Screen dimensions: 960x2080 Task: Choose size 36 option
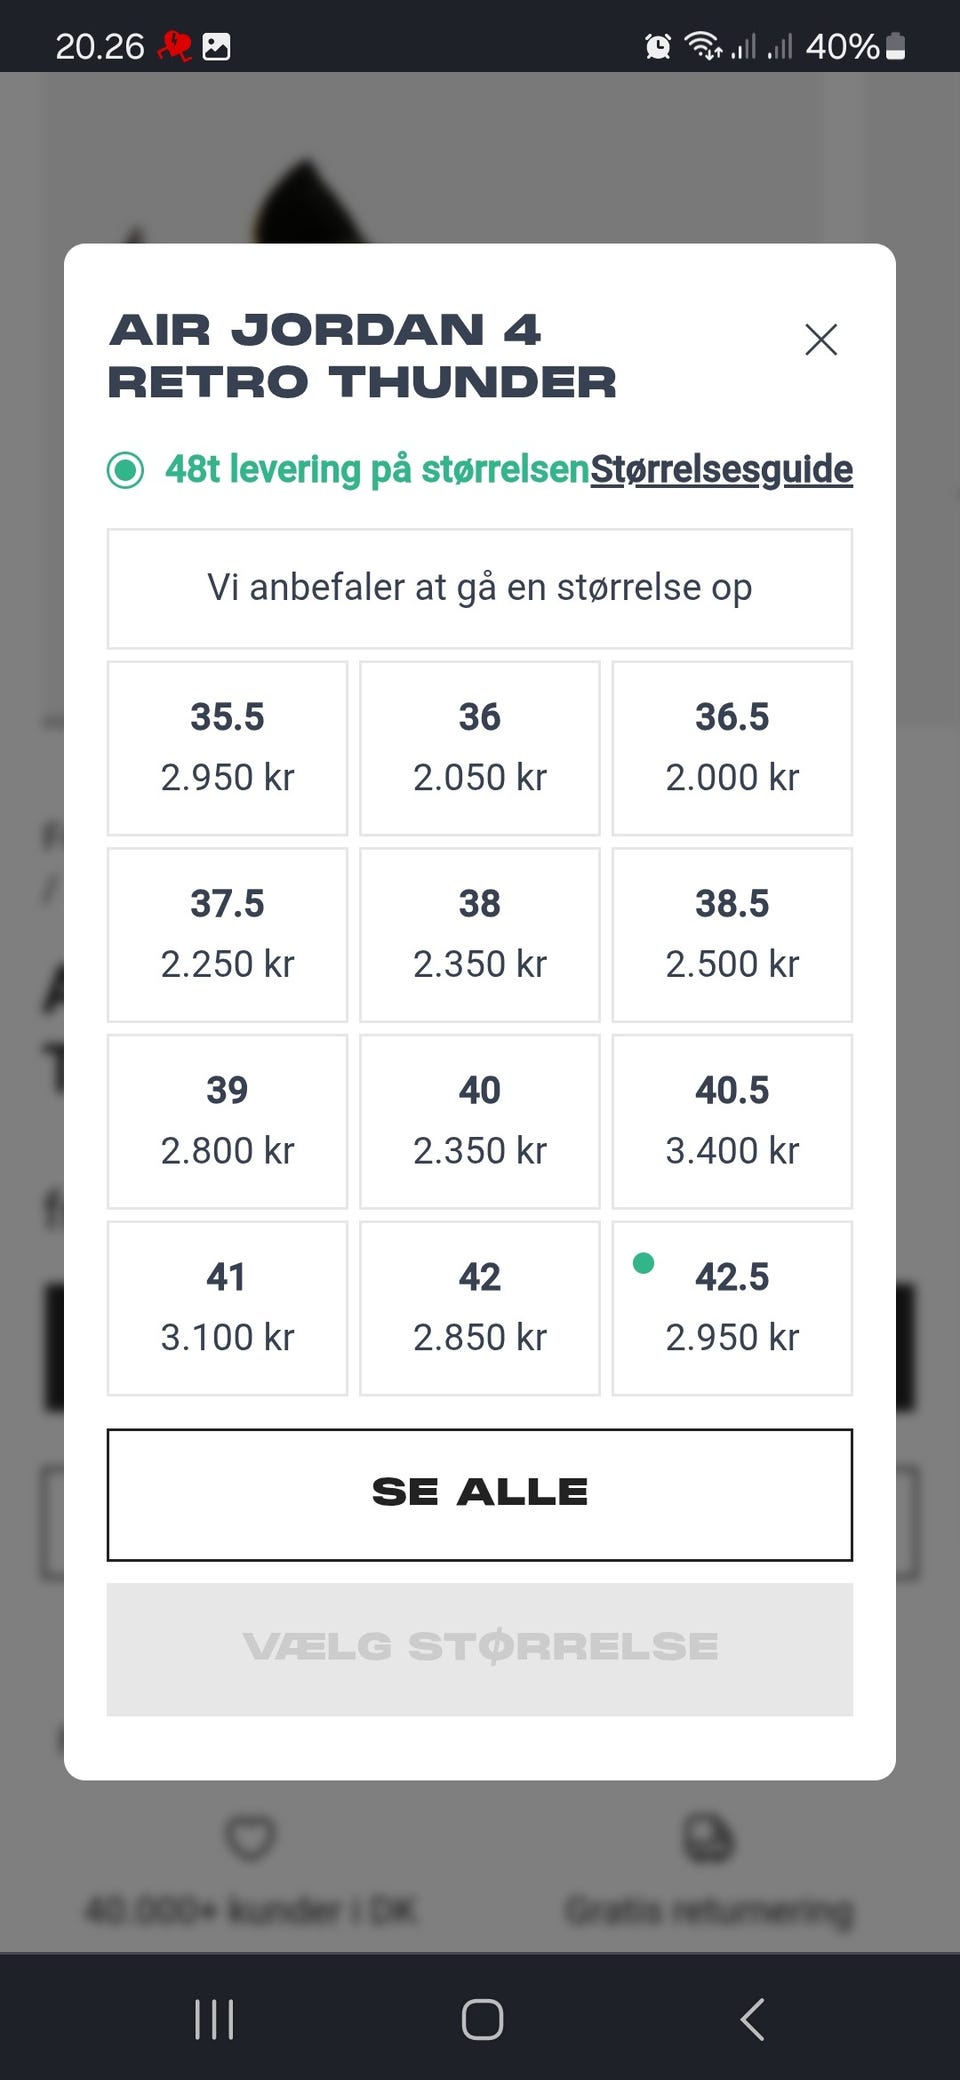click(x=480, y=747)
